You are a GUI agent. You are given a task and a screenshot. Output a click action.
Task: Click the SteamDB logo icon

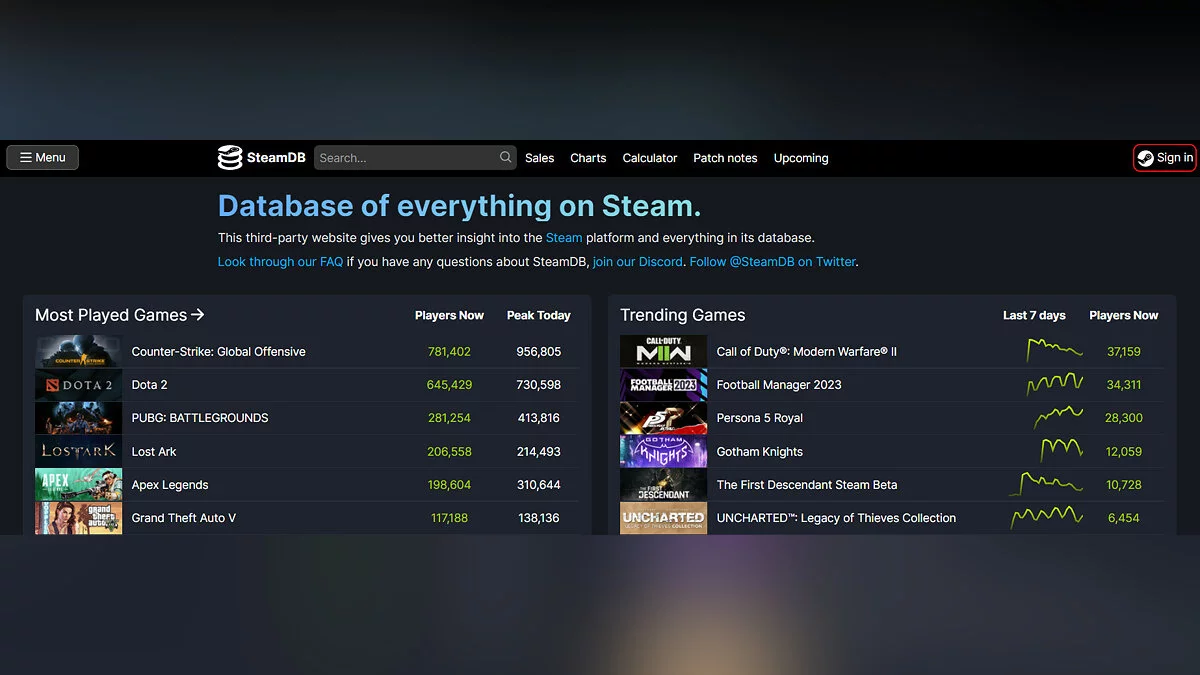click(x=231, y=158)
